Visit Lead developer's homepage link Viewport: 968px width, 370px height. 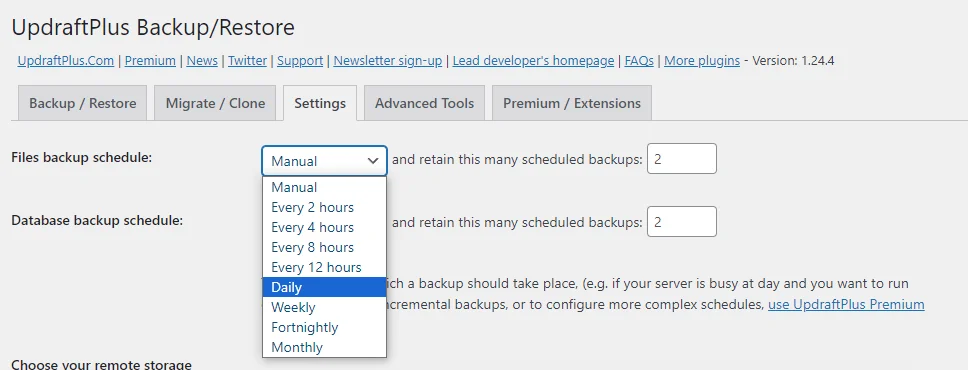tap(533, 61)
